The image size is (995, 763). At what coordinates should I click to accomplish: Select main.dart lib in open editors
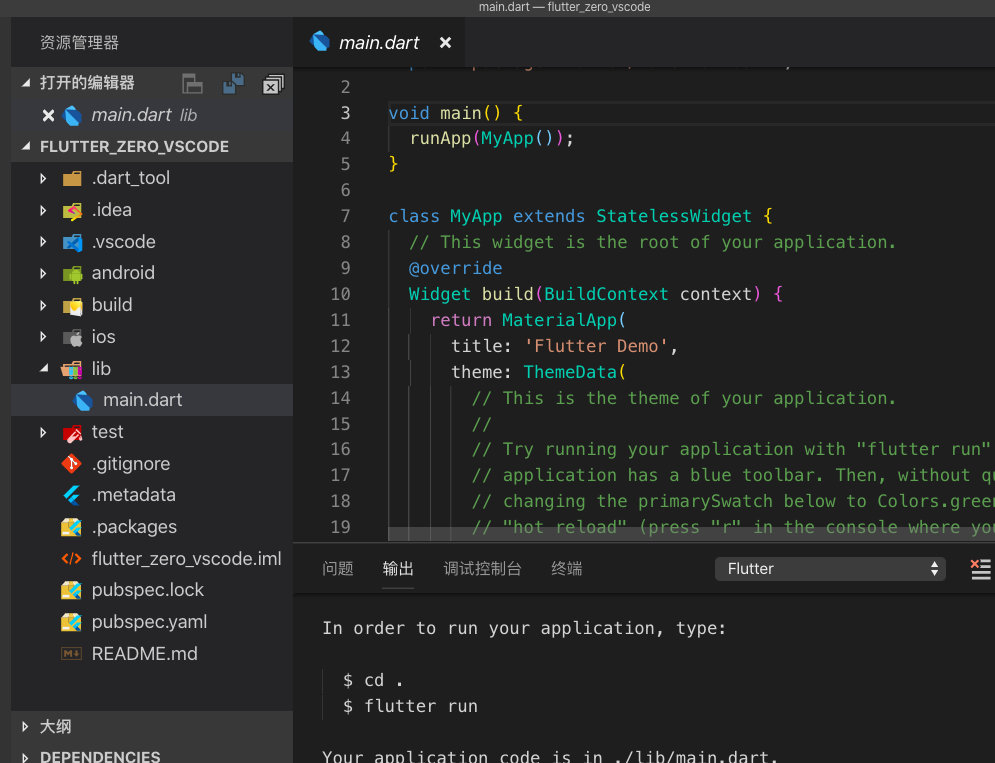152,115
